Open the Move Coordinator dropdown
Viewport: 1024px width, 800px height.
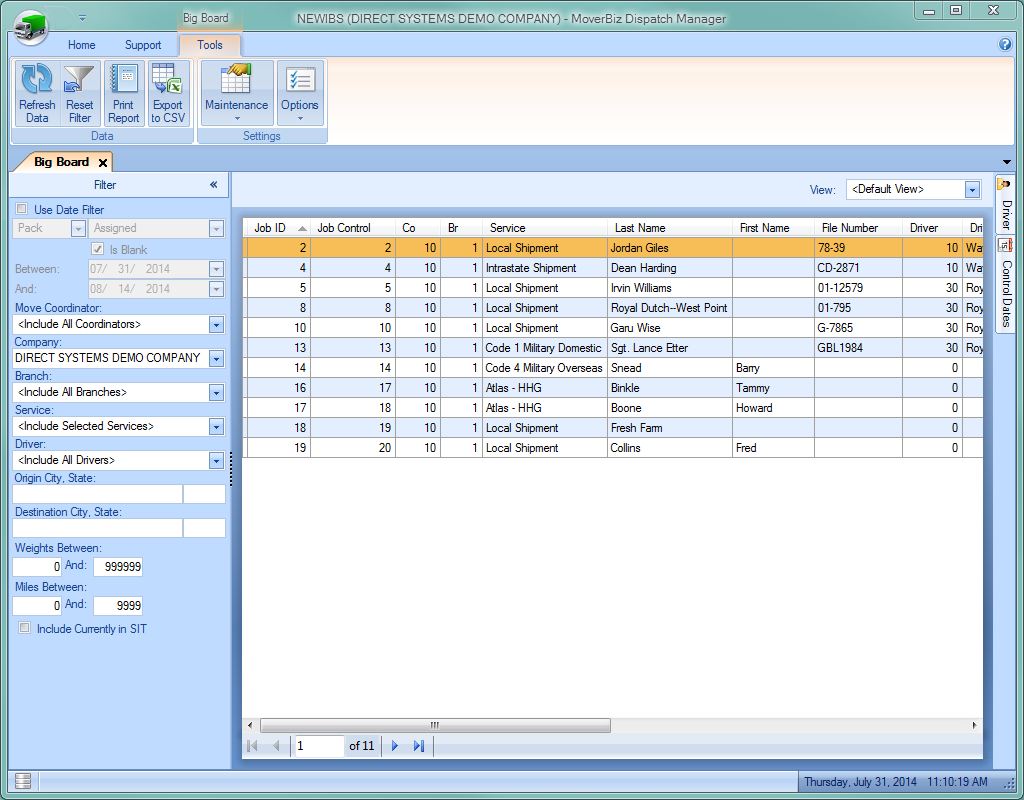(x=216, y=325)
